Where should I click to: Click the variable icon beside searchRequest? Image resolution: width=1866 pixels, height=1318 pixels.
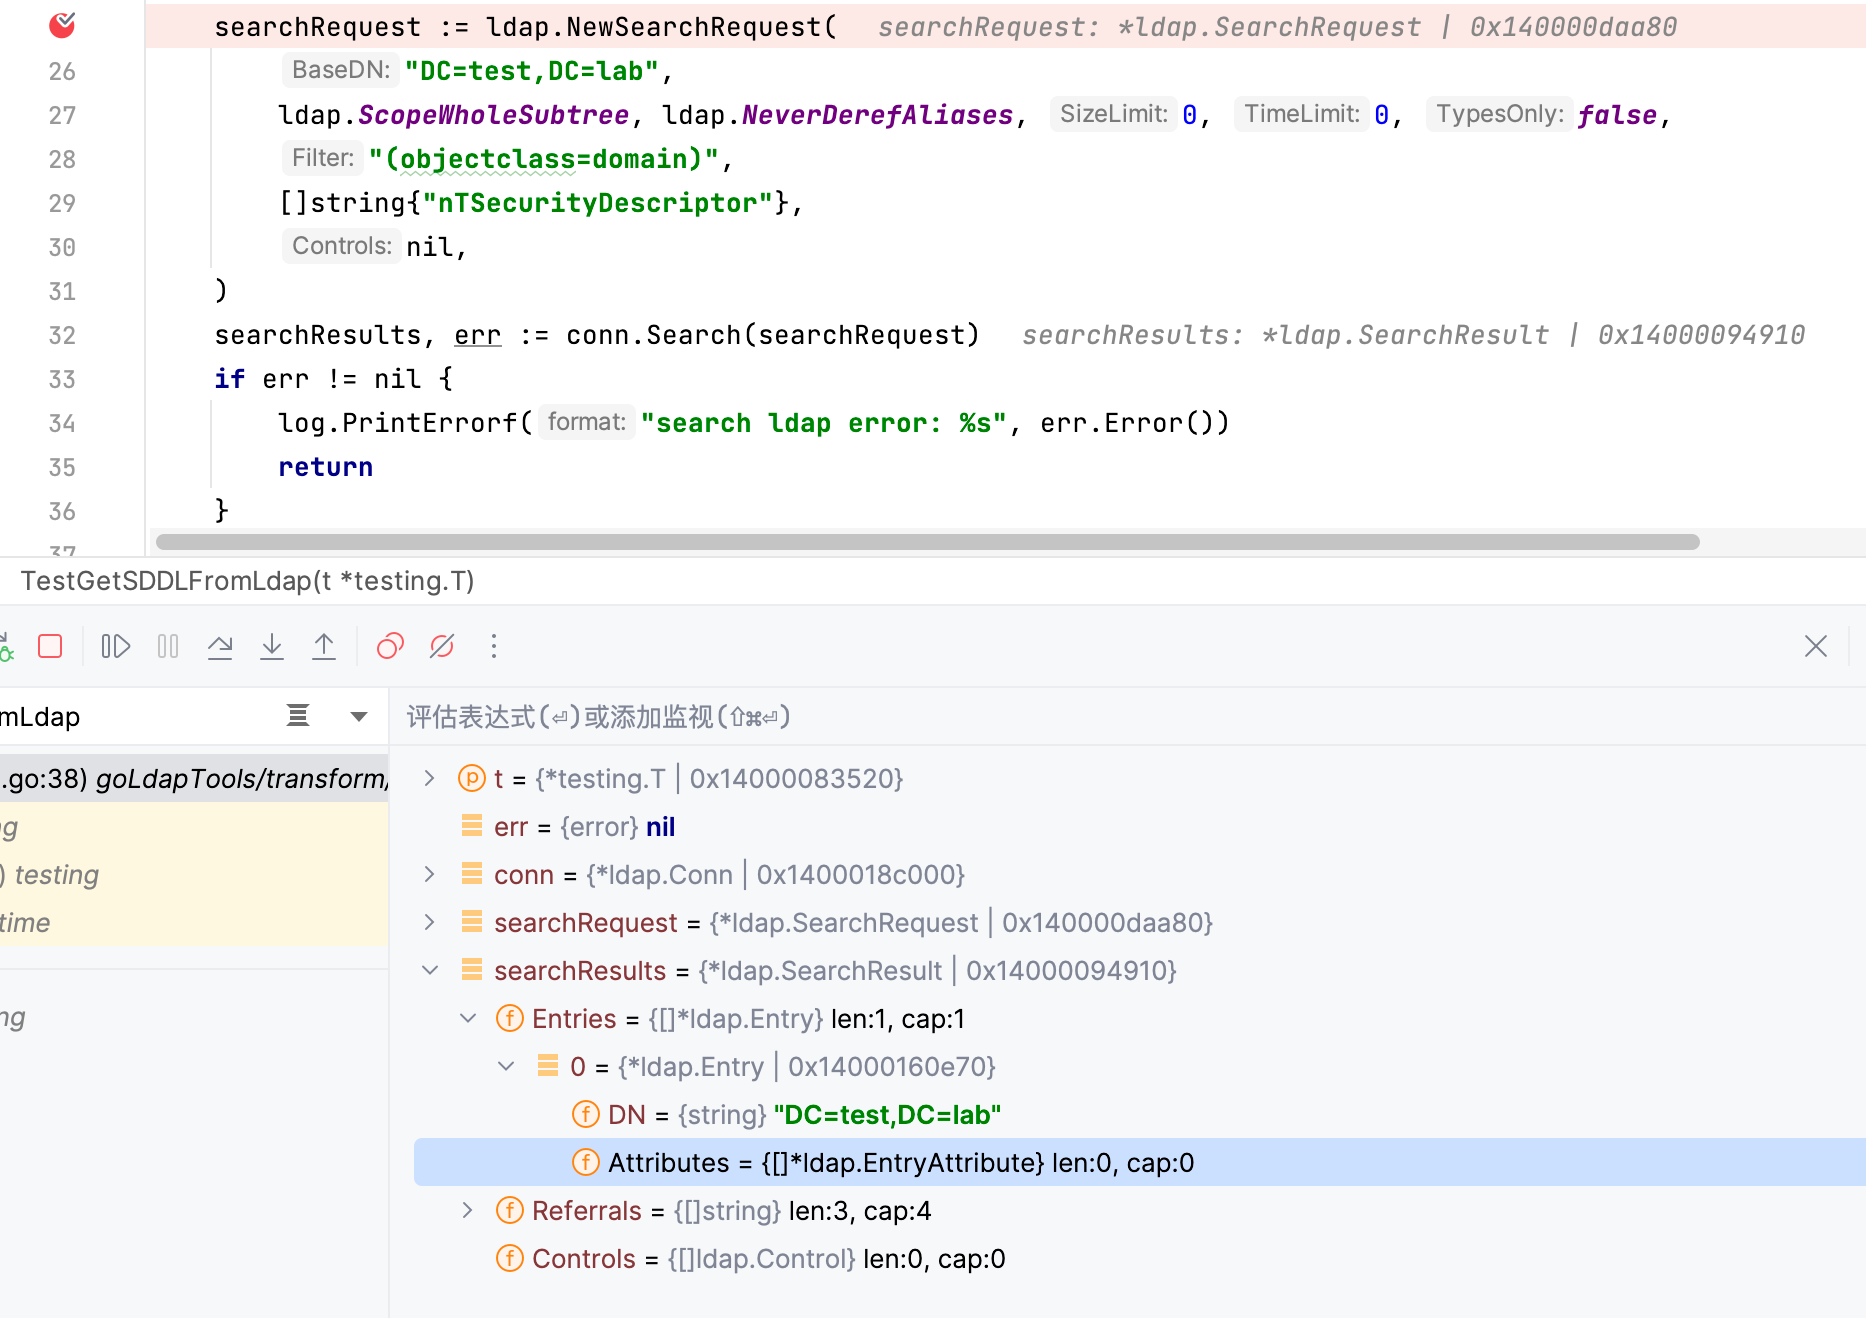[472, 922]
